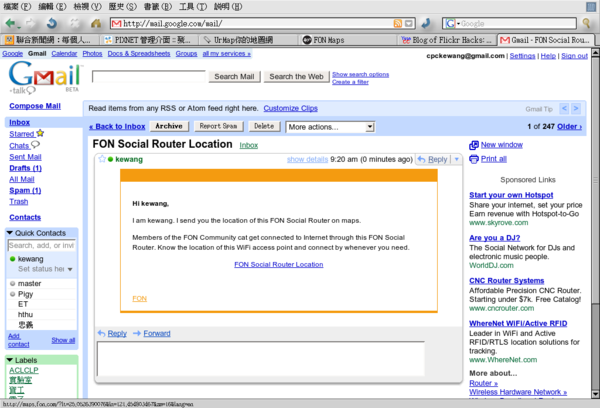Click the Stop loading icon

click(74, 23)
